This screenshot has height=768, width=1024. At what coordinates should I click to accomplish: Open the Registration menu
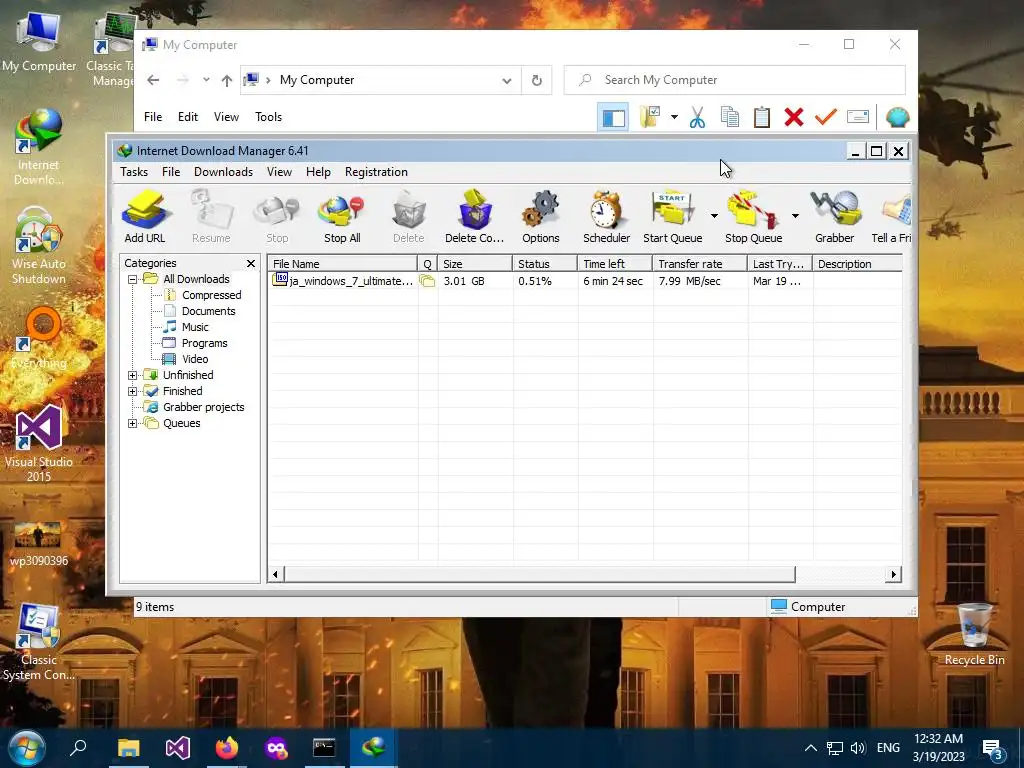(376, 172)
